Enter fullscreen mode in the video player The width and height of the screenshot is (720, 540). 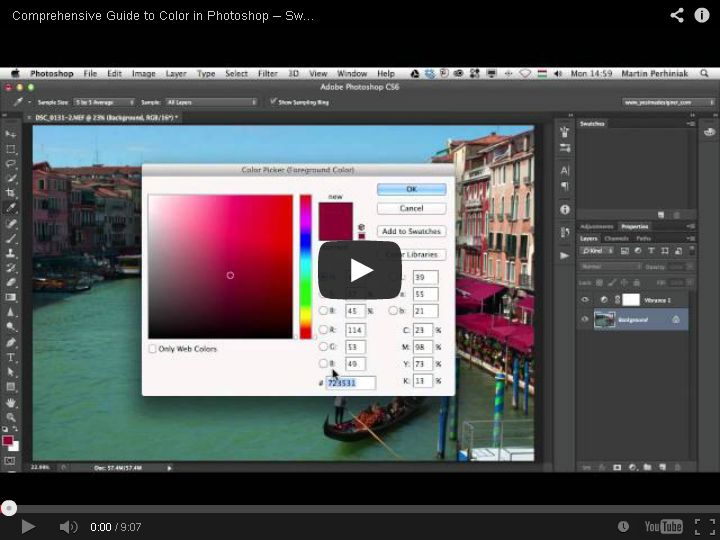701,527
